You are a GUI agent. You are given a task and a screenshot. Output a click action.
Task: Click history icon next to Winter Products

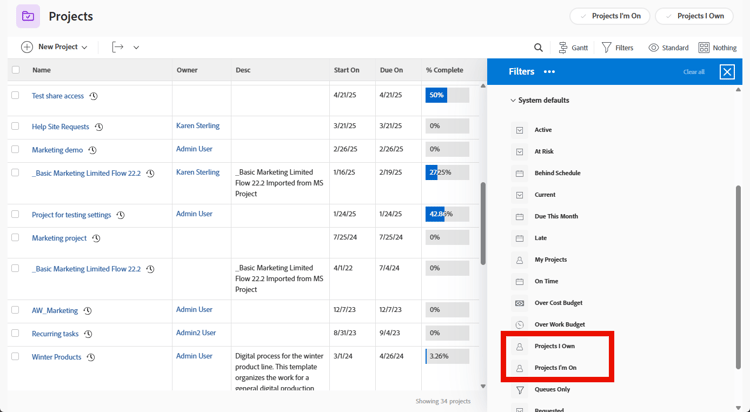[91, 357]
